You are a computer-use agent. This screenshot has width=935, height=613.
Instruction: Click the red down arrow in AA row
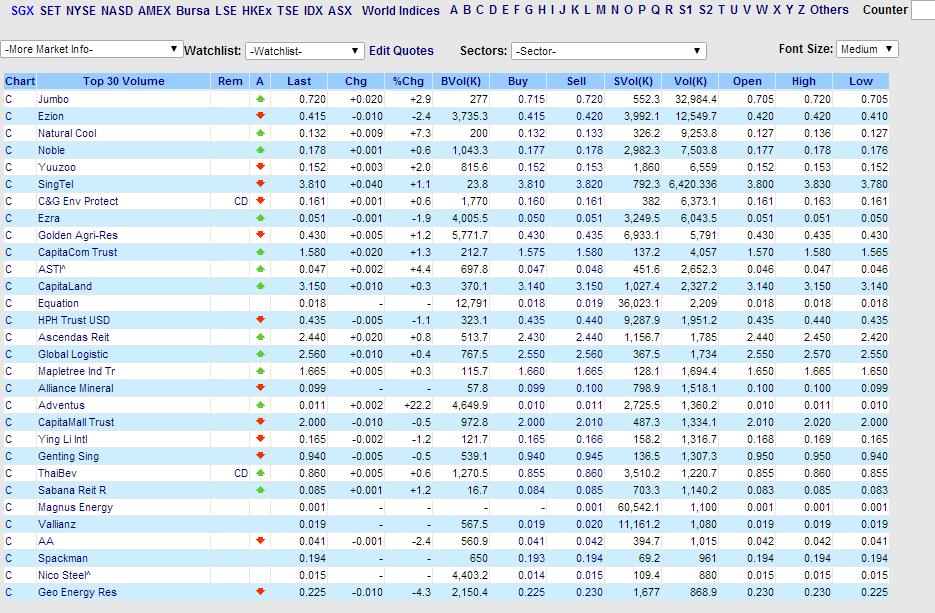tap(260, 540)
